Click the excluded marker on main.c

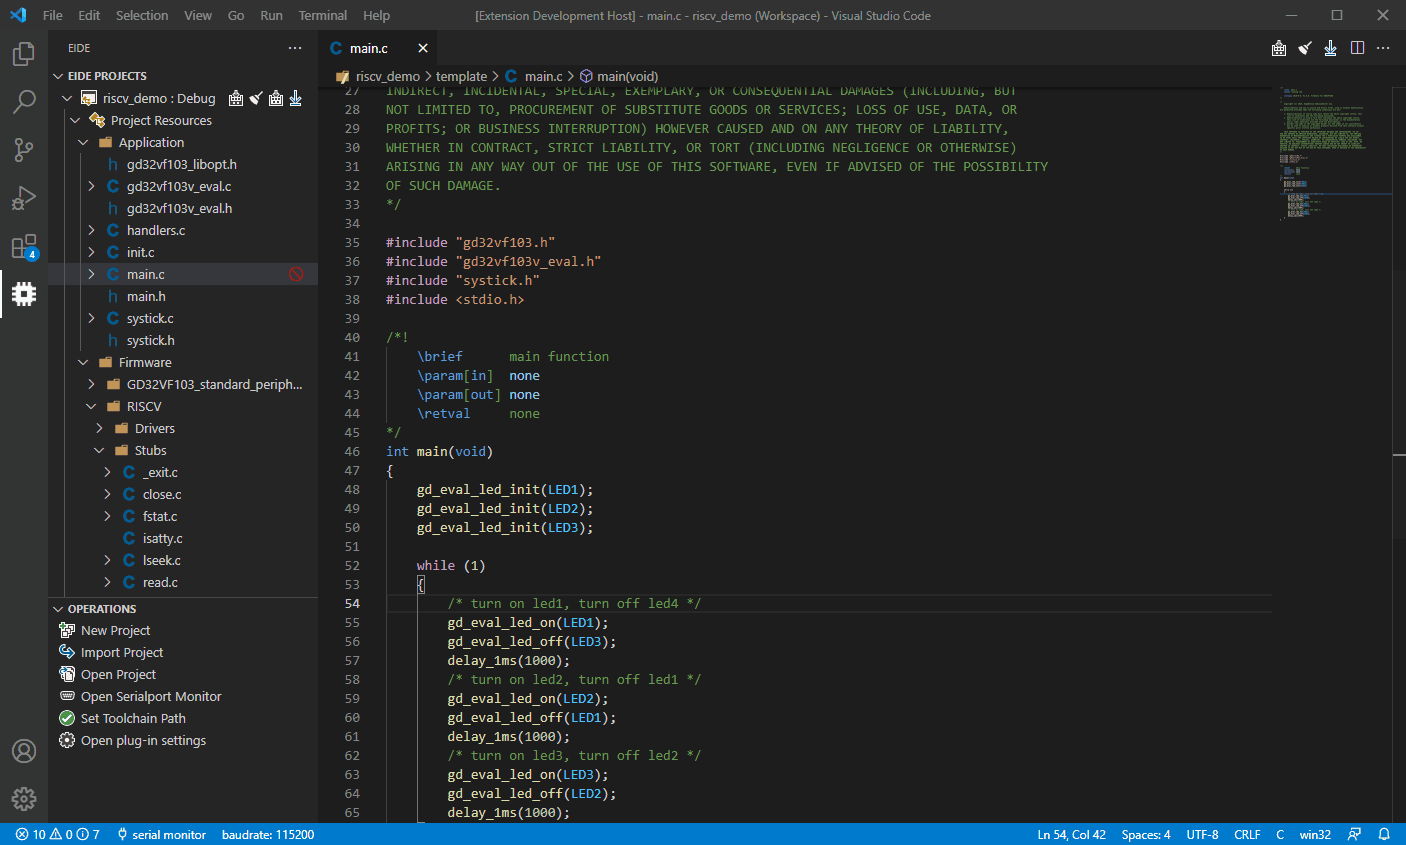click(296, 274)
